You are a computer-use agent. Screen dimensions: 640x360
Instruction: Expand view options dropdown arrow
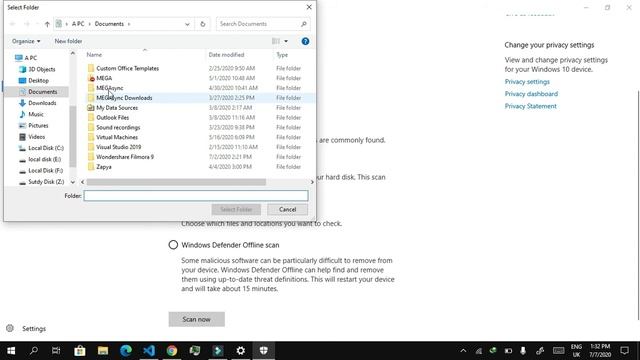(x=286, y=41)
